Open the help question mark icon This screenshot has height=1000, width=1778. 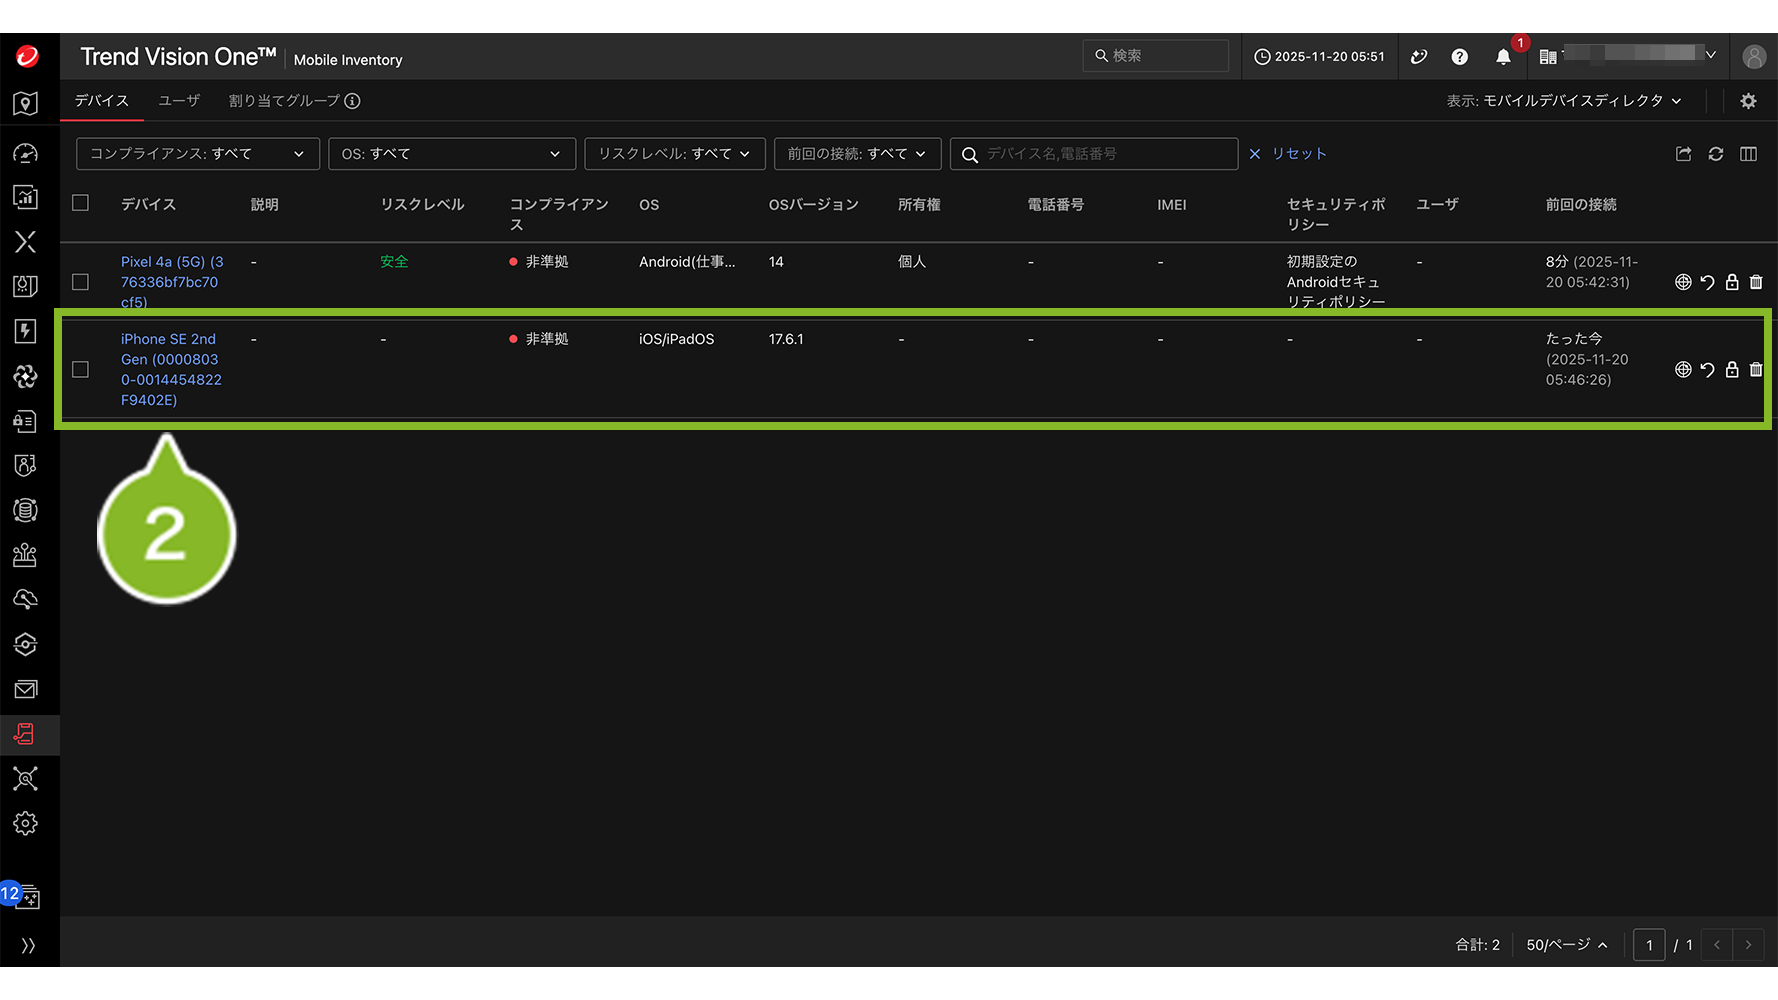(1459, 57)
